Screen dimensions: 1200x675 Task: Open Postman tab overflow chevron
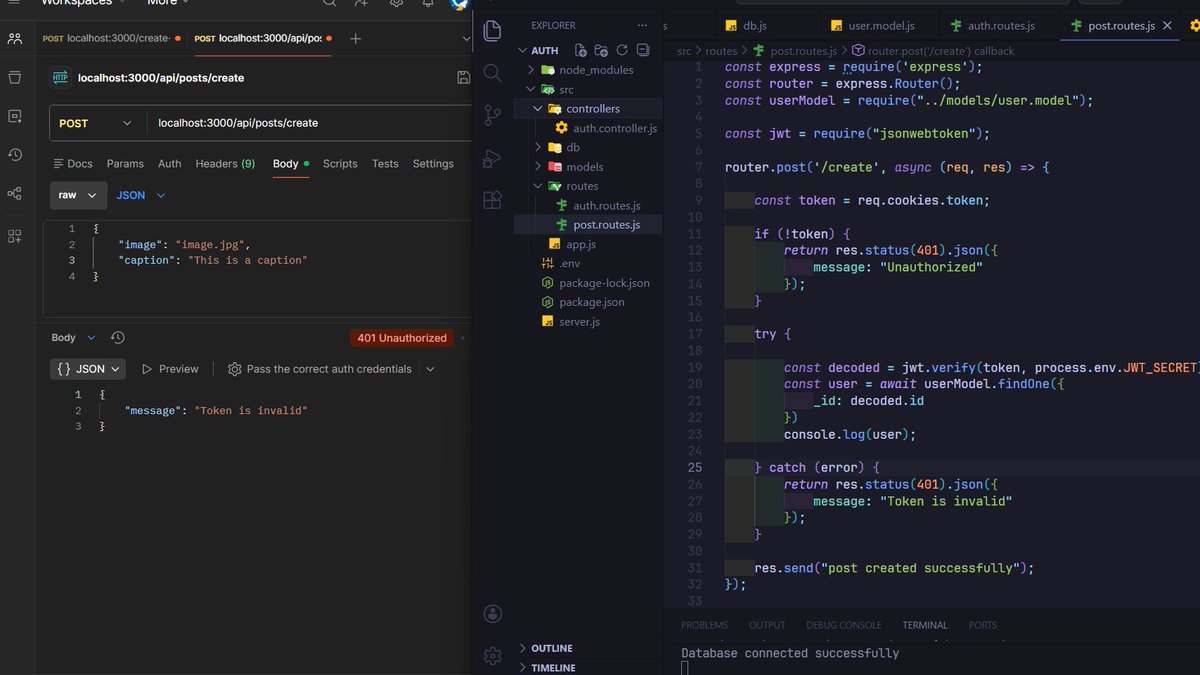[x=465, y=38]
